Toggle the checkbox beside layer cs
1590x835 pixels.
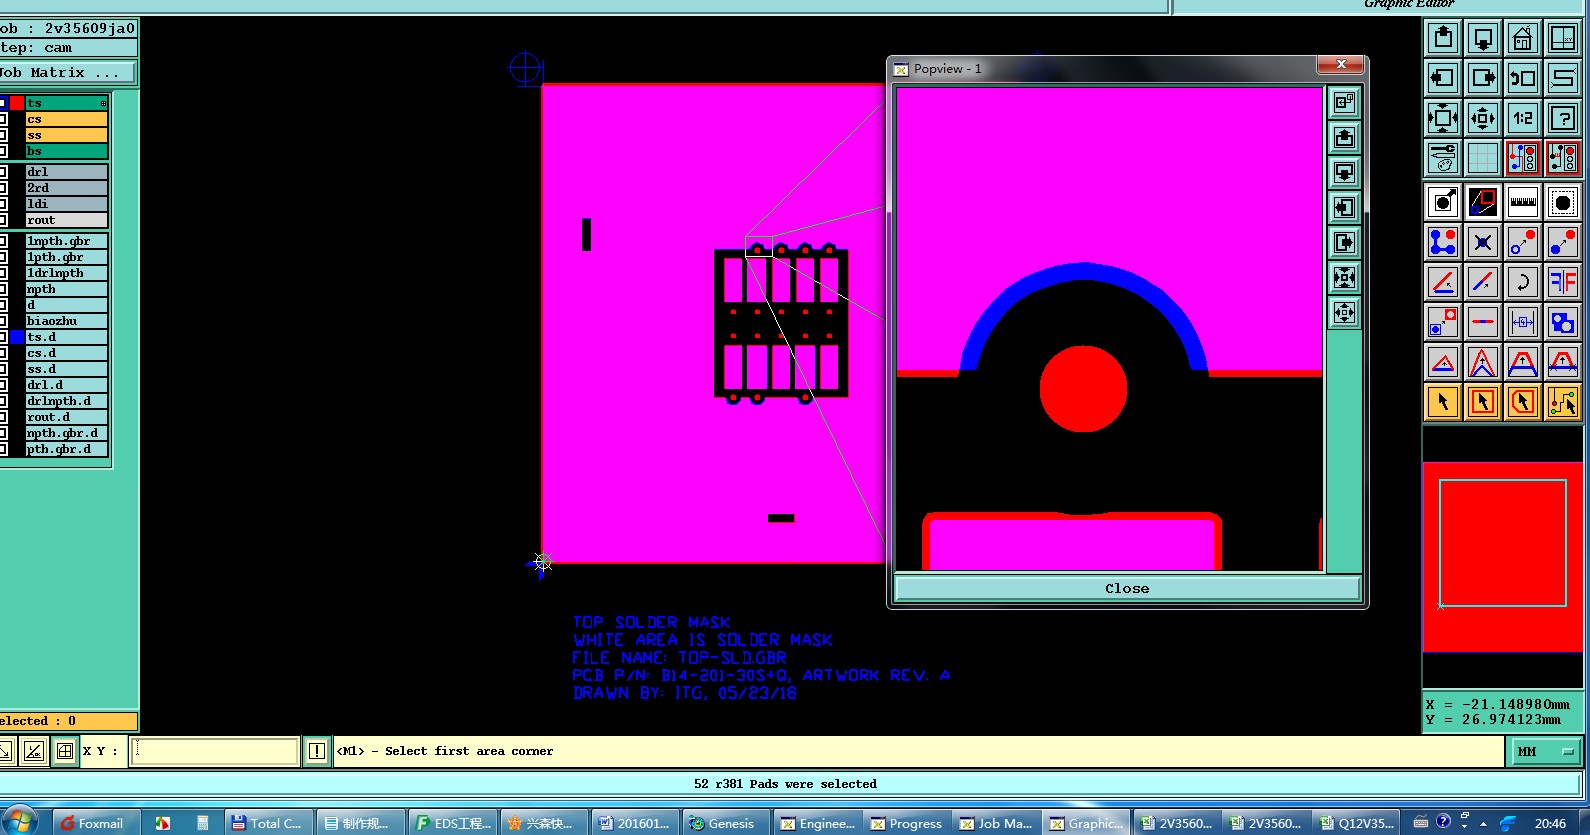coord(3,119)
